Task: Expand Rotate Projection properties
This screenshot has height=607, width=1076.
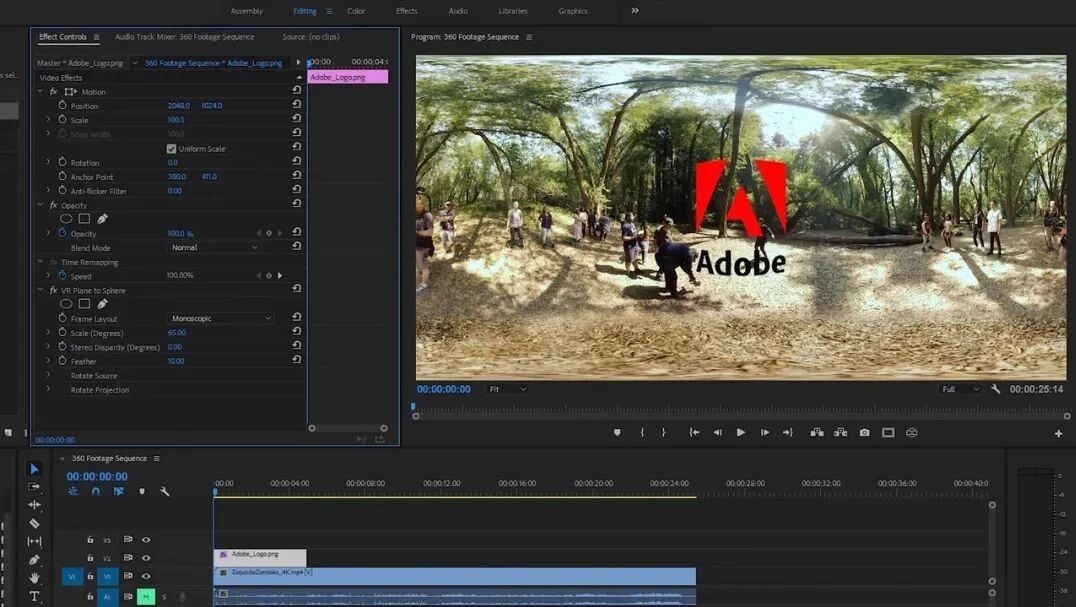Action: coord(48,390)
